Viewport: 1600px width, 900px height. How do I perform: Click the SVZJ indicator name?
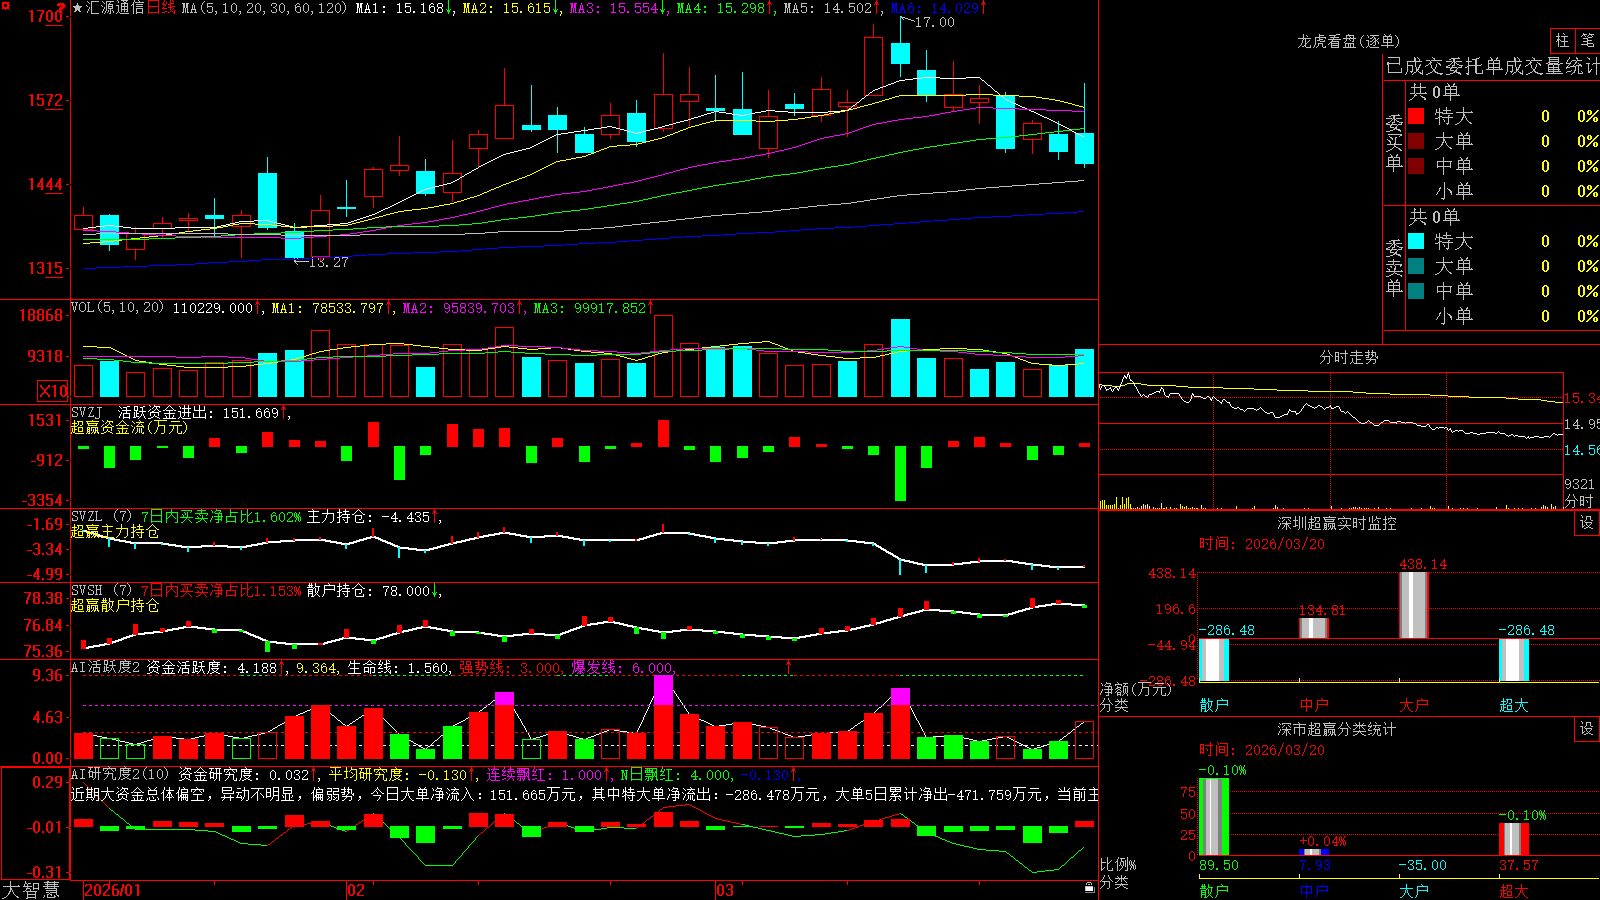coord(86,412)
